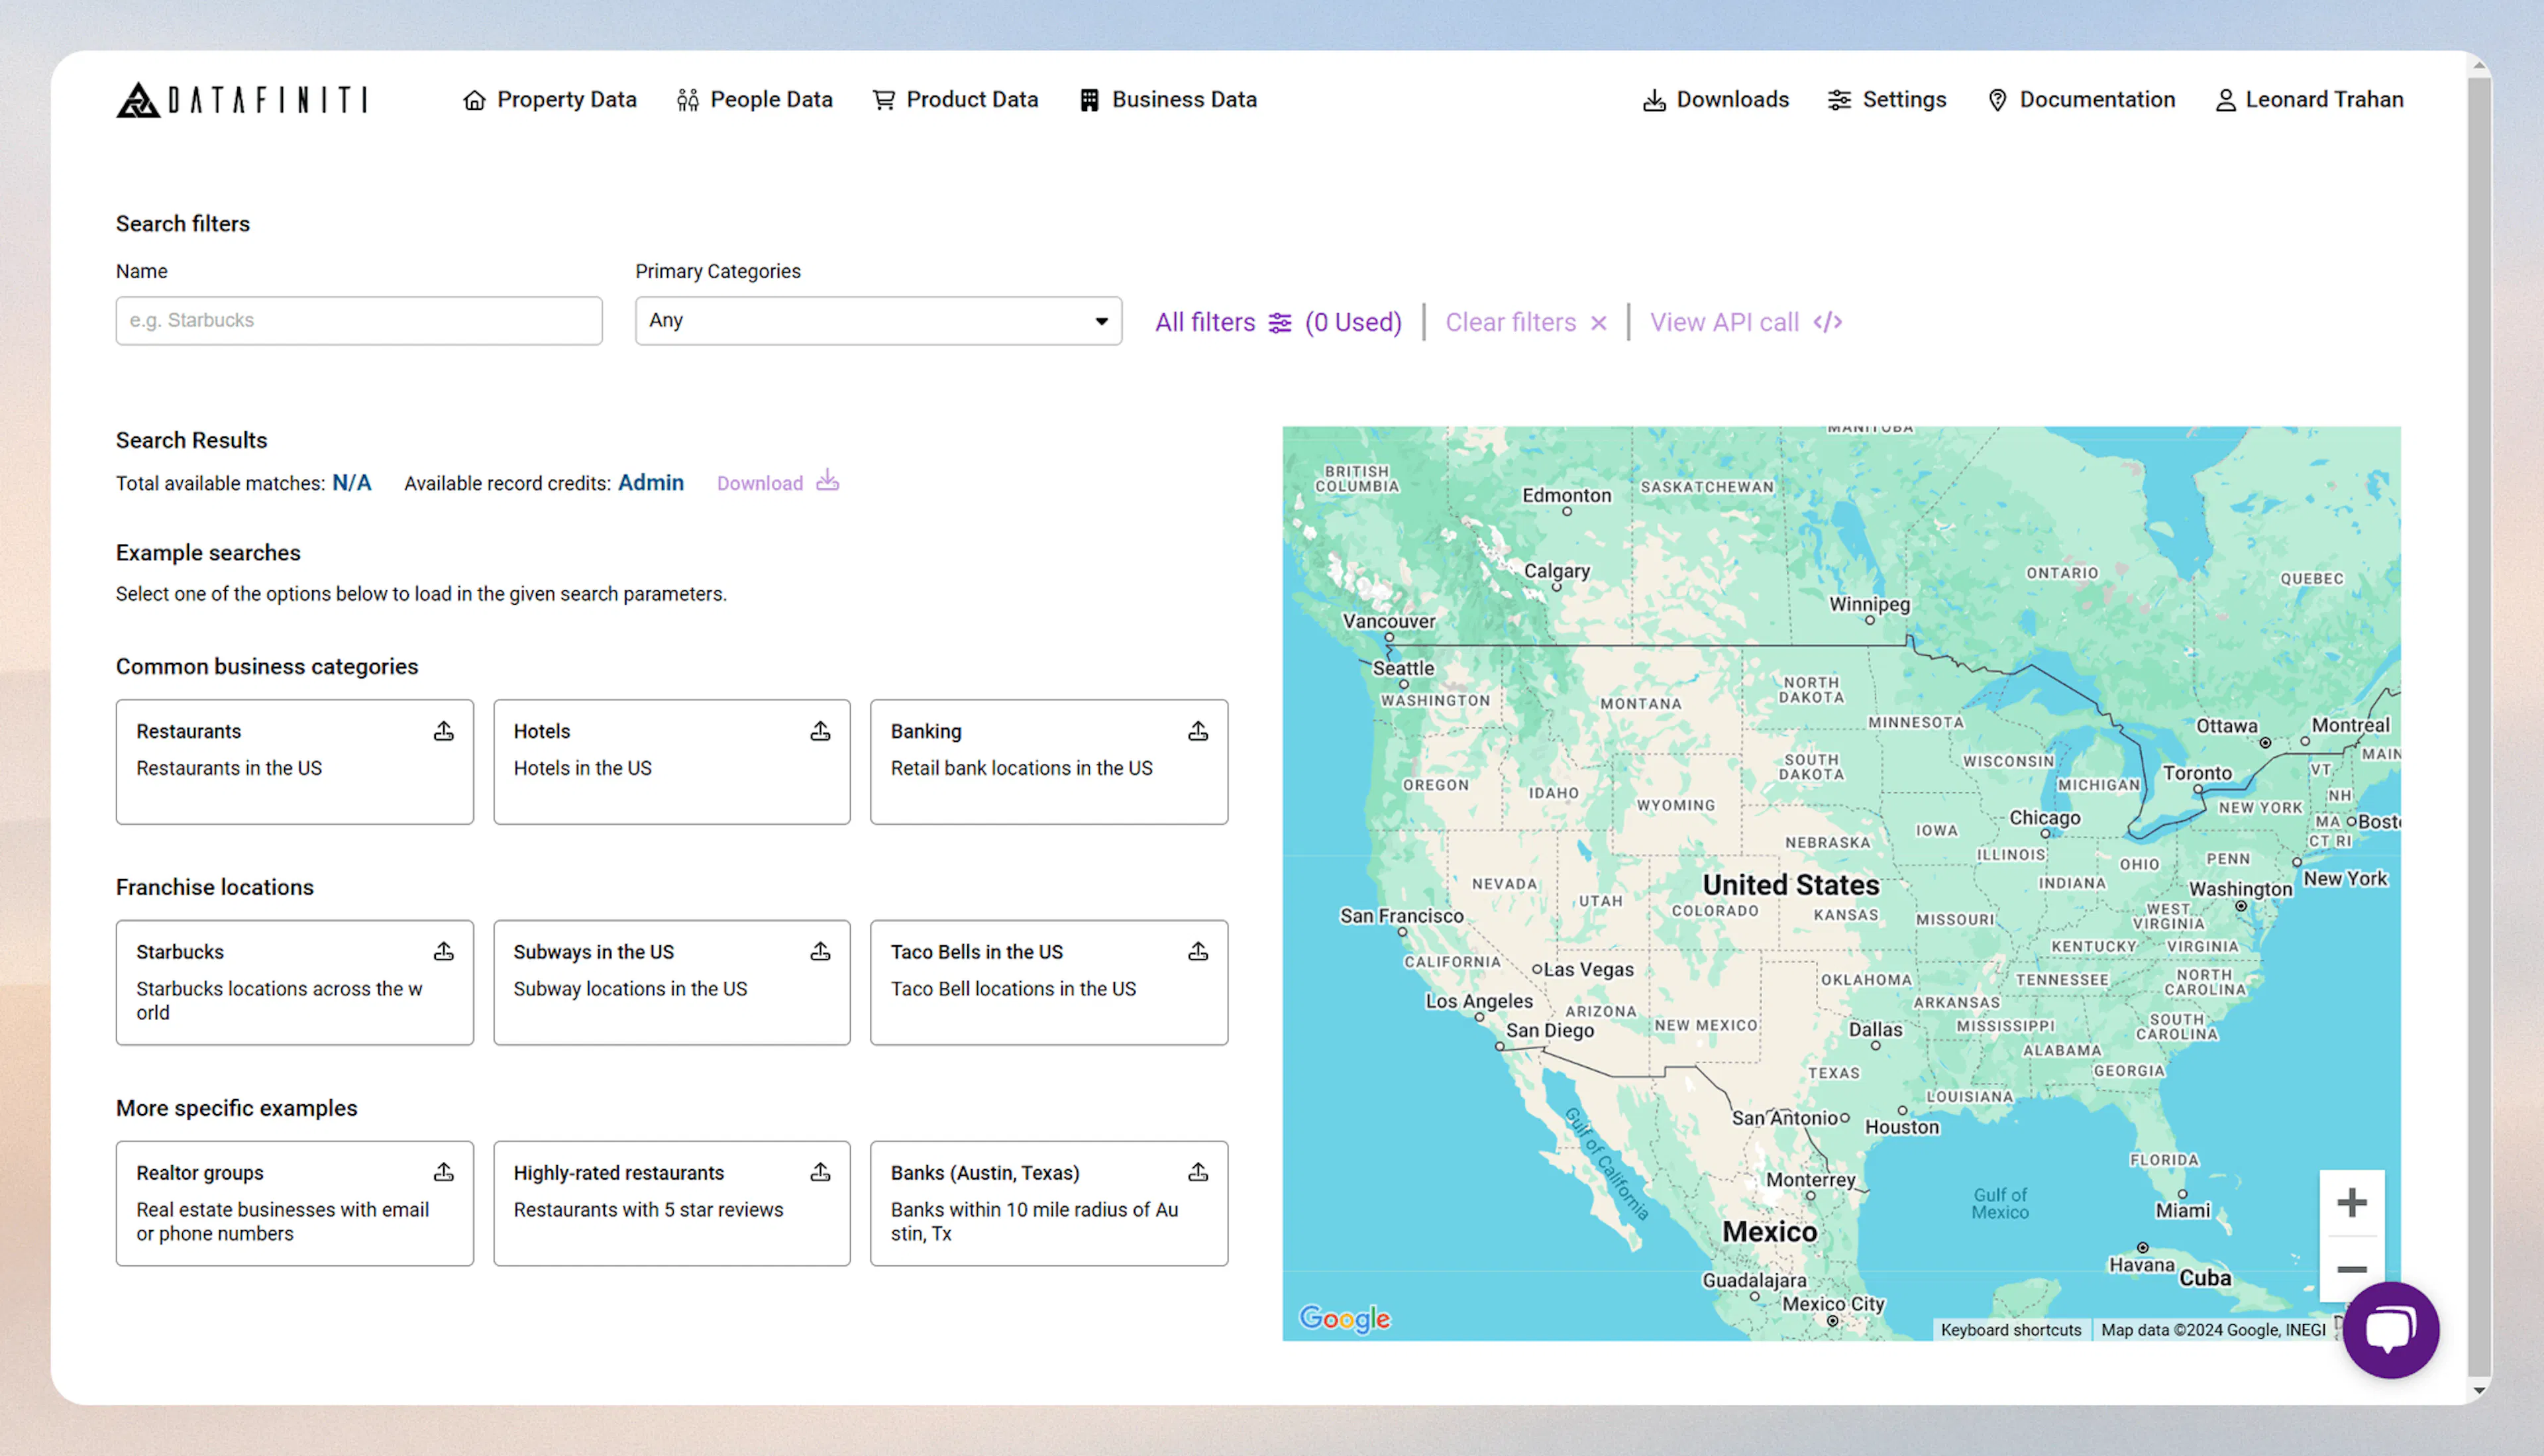This screenshot has width=2544, height=1456.
Task: Zoom in on the map
Action: tap(2353, 1203)
